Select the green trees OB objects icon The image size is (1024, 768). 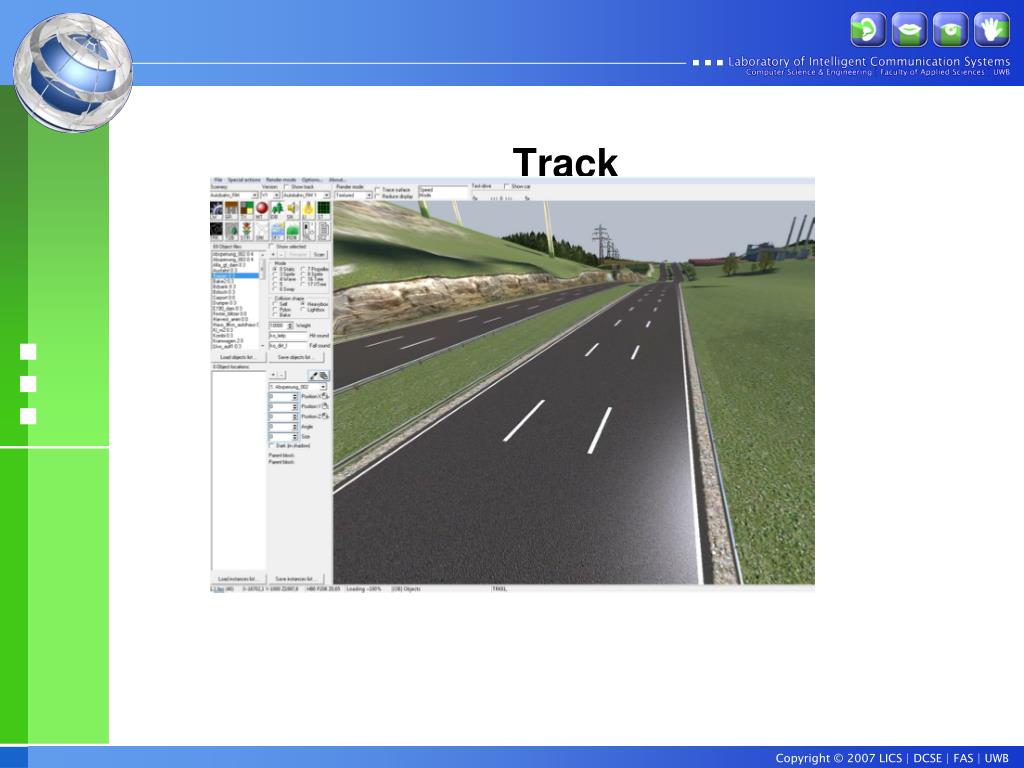tap(278, 210)
